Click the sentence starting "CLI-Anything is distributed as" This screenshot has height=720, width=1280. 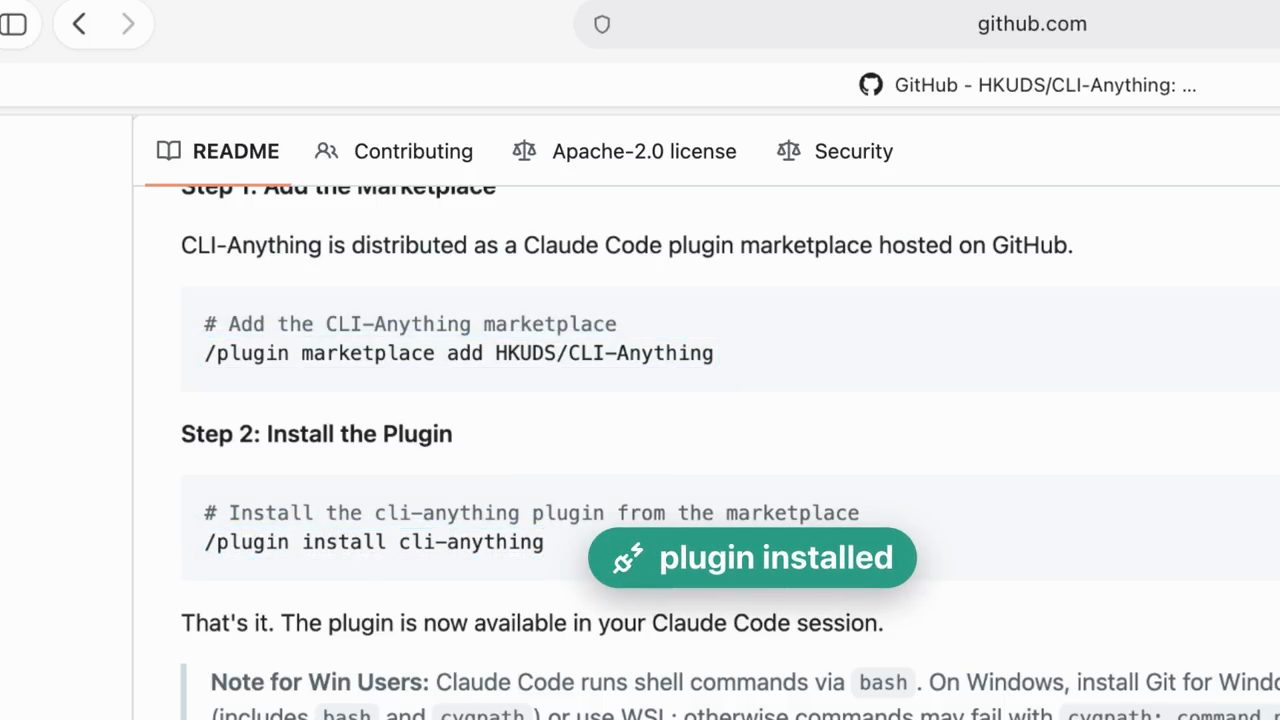(x=627, y=245)
